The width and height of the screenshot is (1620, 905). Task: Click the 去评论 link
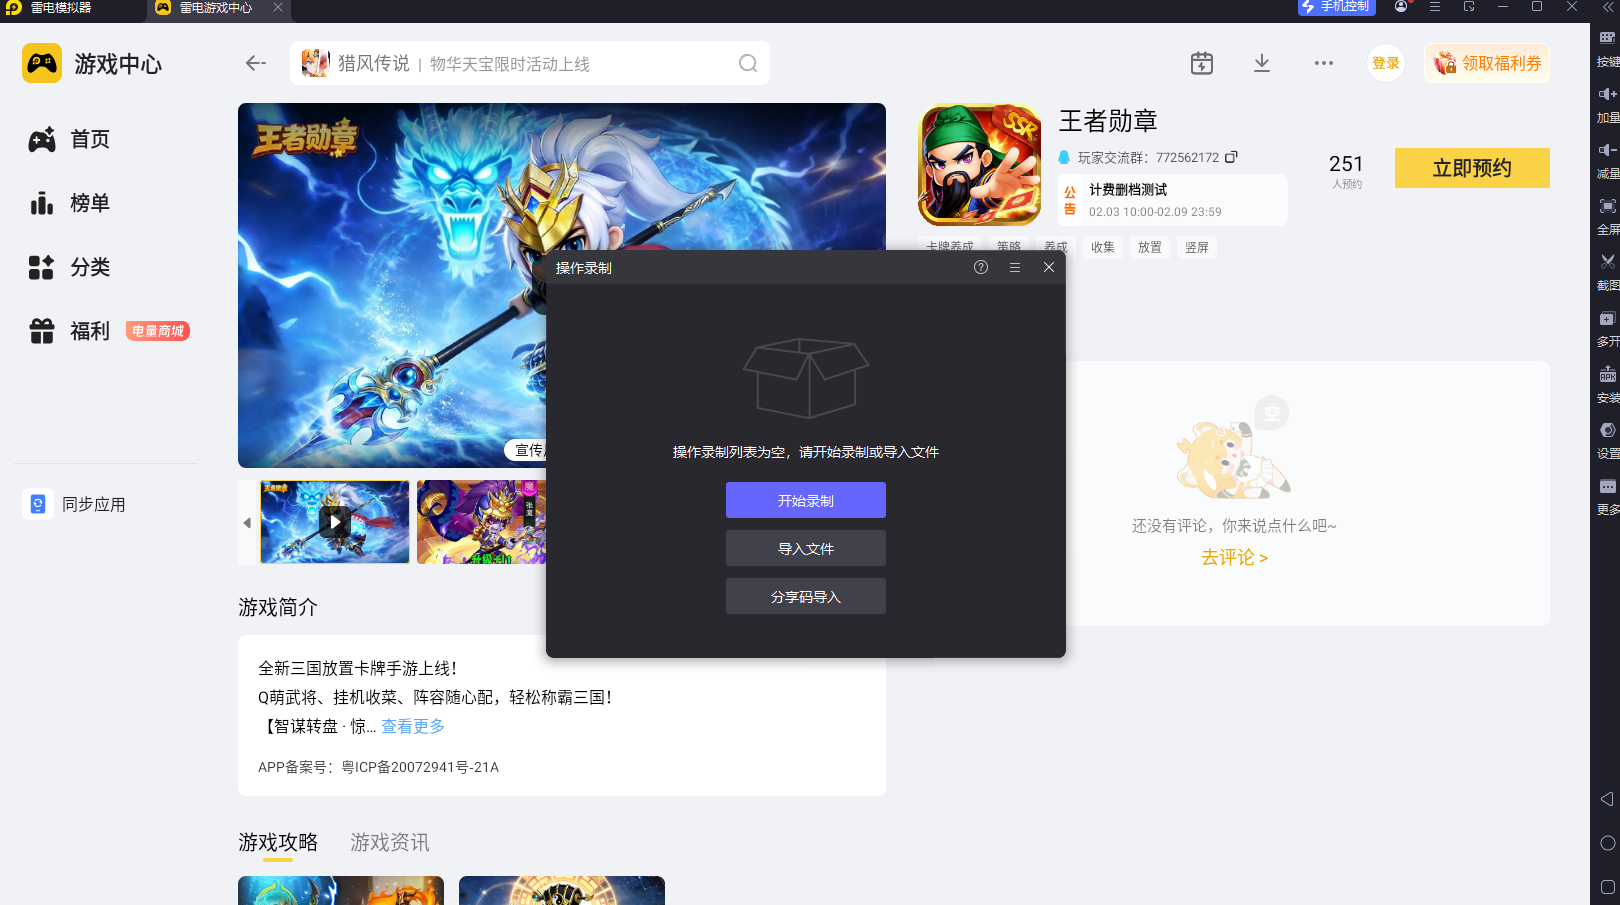coord(1234,557)
